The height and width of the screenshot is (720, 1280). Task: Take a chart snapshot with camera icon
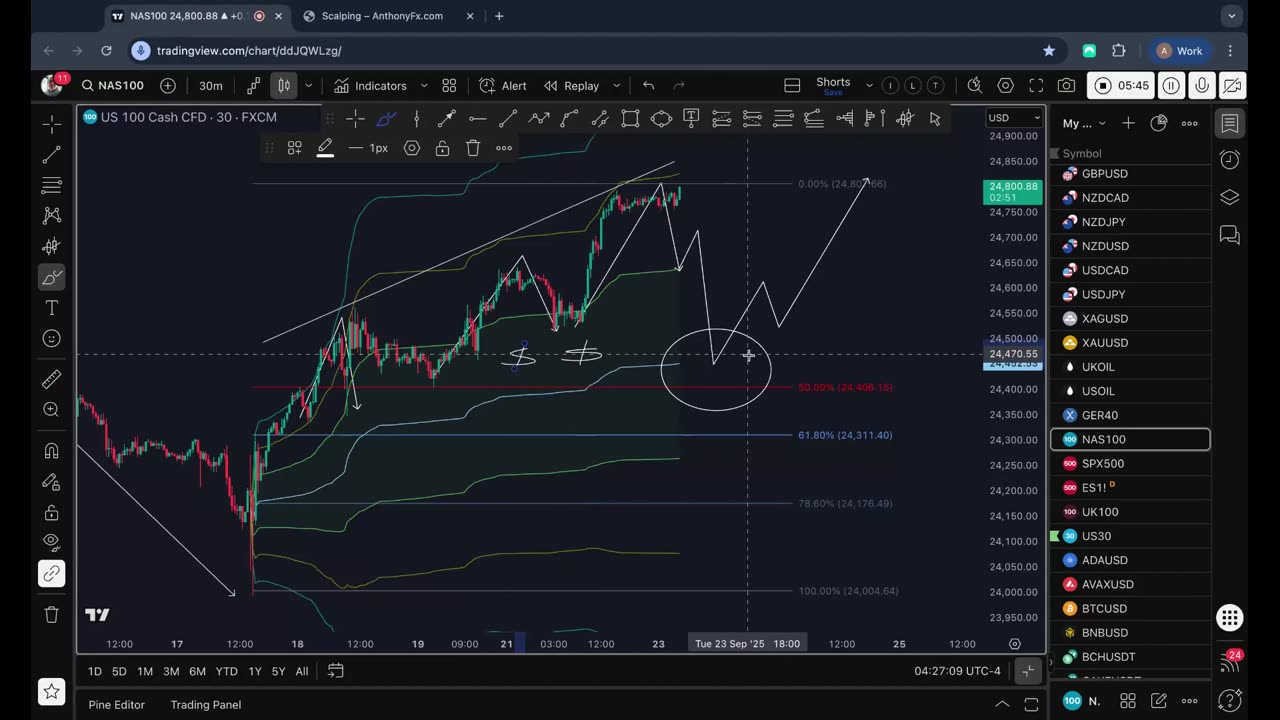(1067, 86)
